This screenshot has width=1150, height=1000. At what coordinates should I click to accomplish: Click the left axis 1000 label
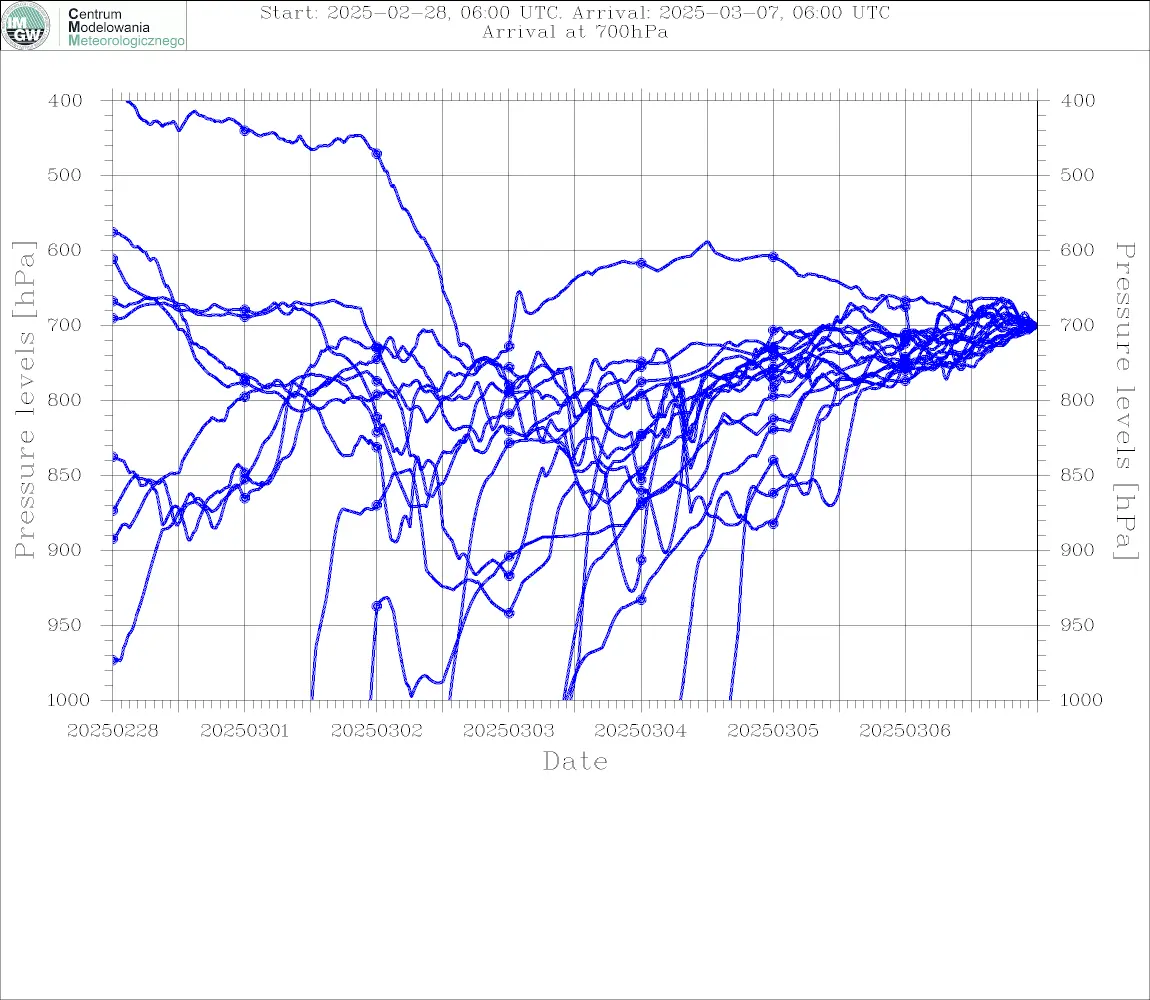(68, 700)
